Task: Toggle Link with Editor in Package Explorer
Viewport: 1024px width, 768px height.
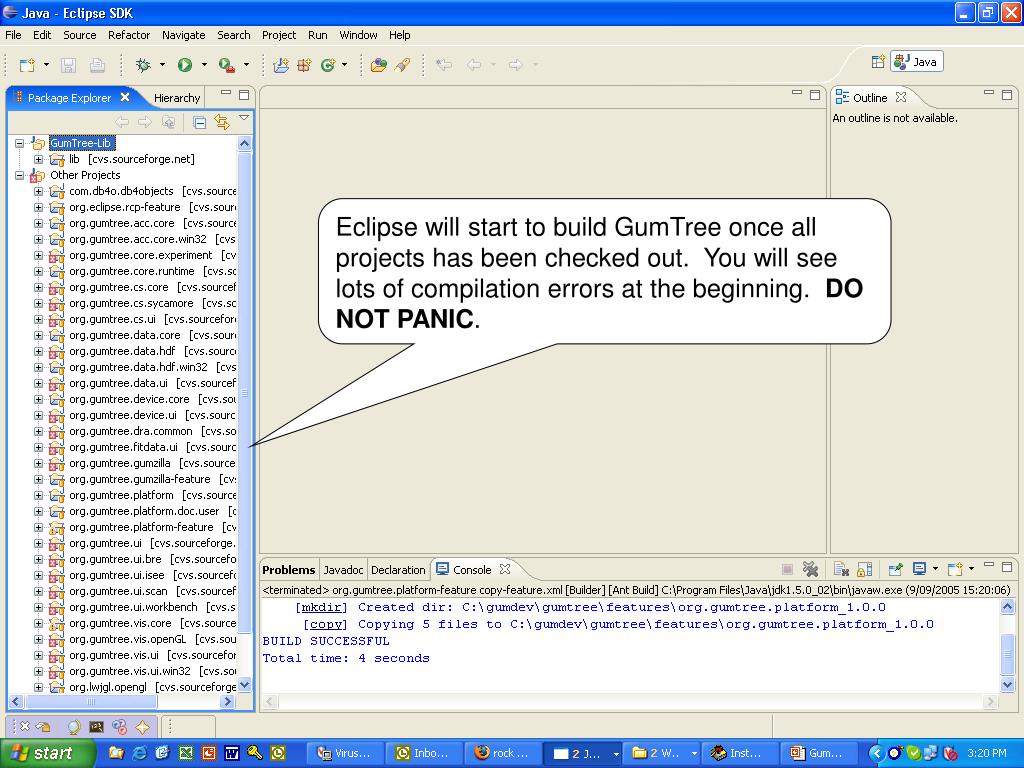Action: (222, 122)
